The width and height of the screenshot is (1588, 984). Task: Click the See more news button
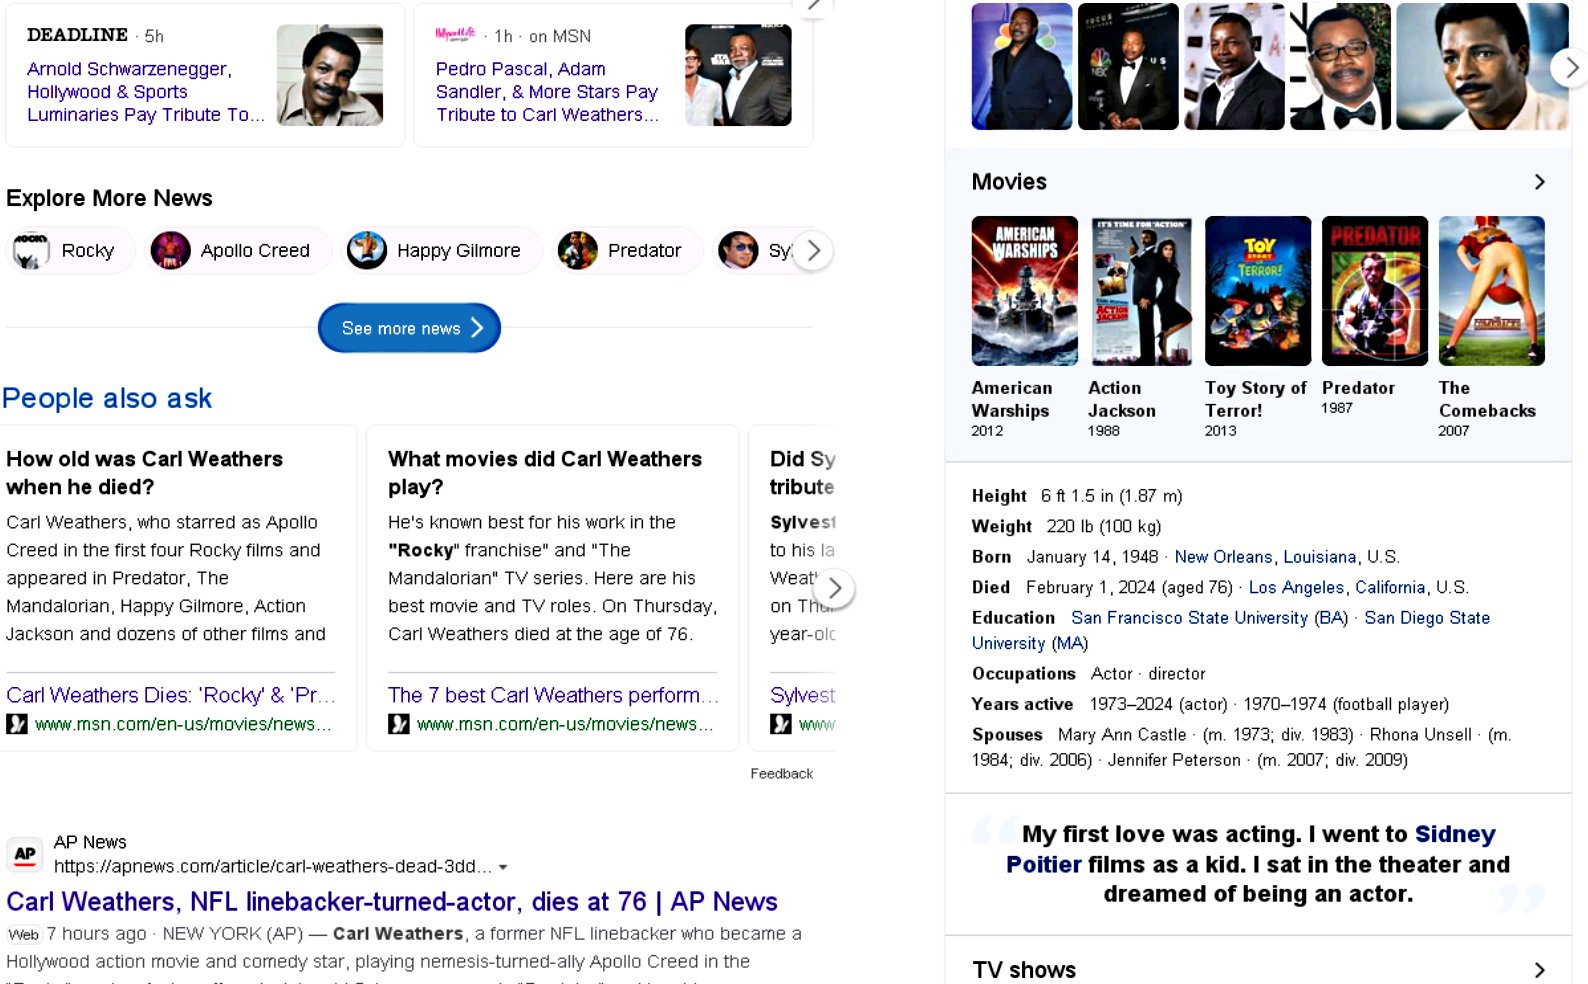pyautogui.click(x=409, y=328)
